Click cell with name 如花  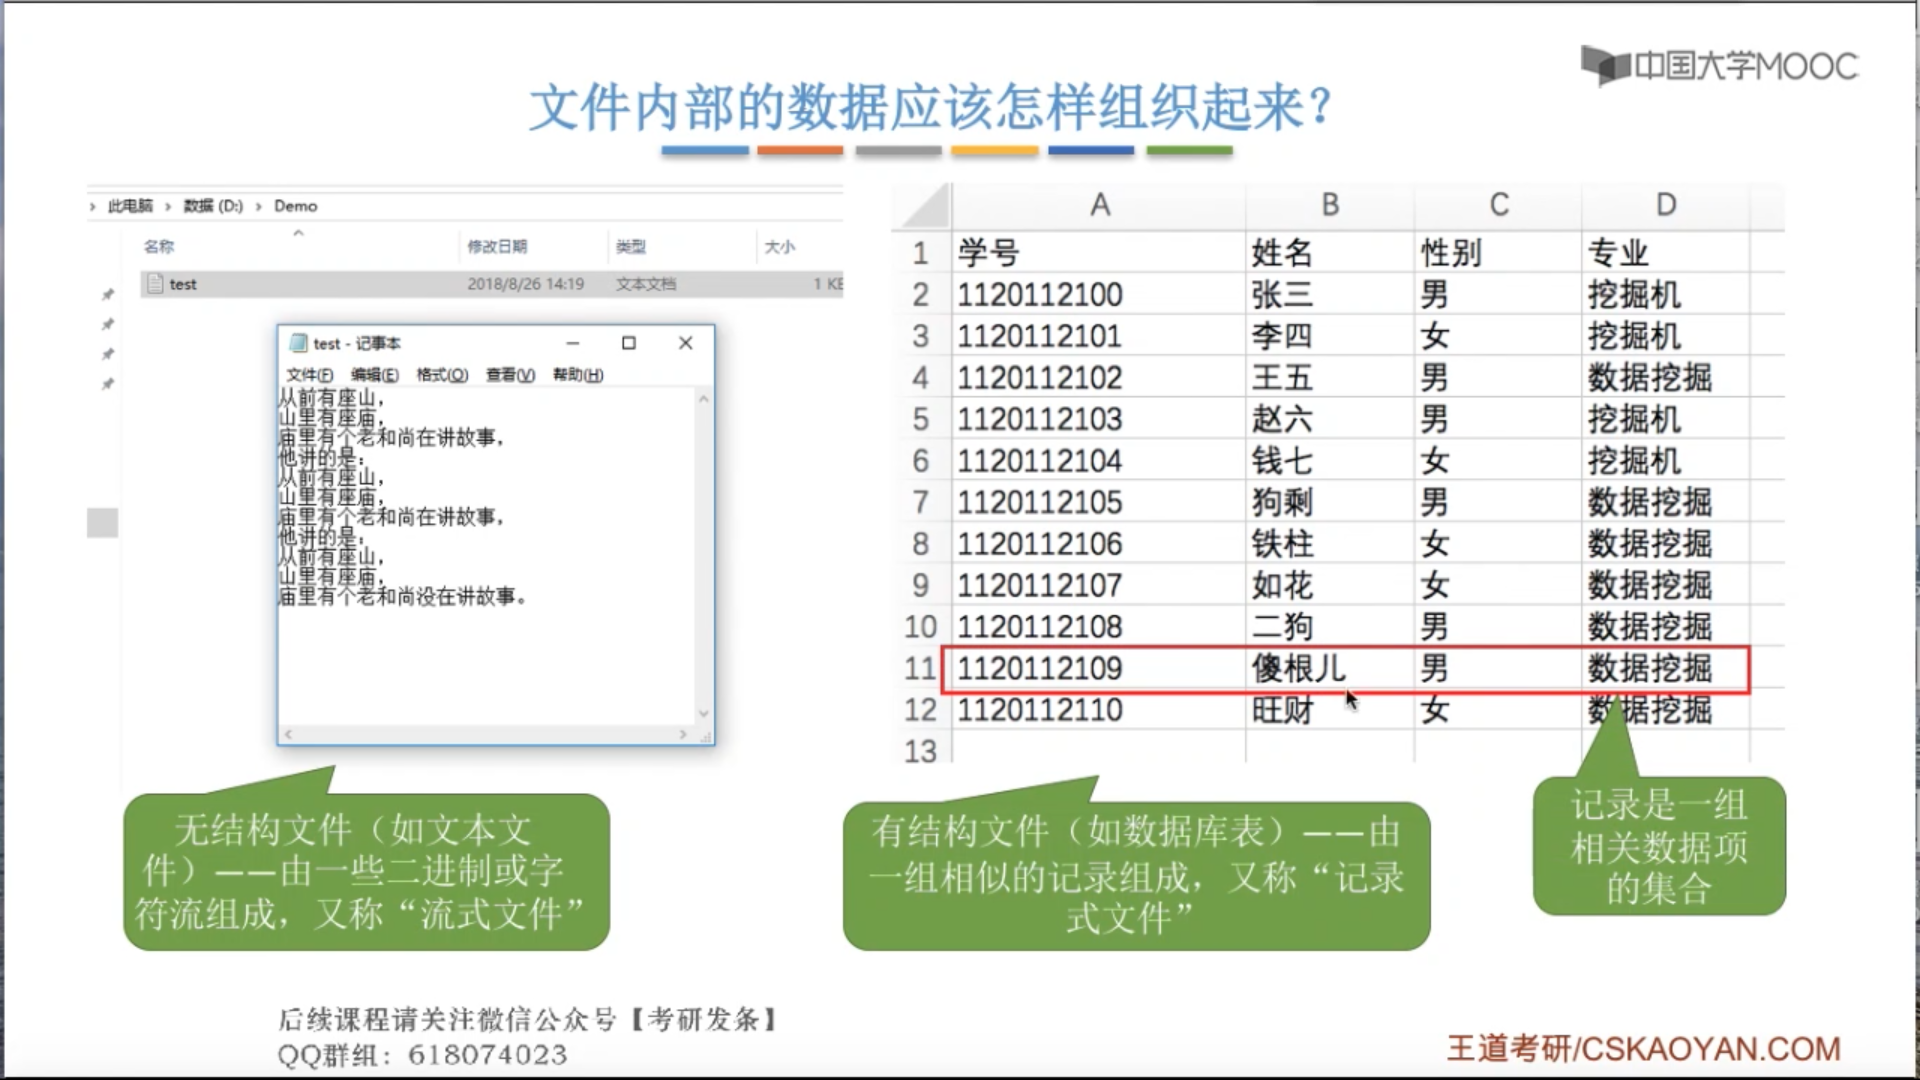(1330, 585)
